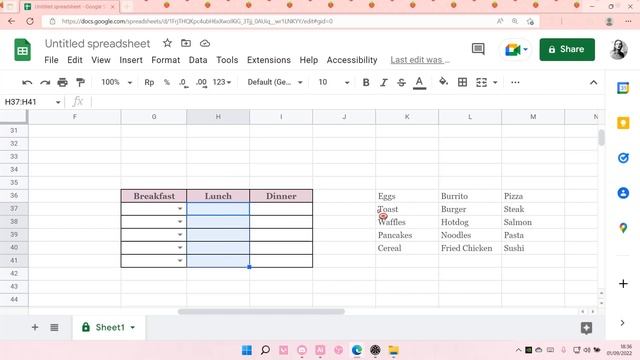Expand merge cells options arrow
640x360 pixels.
tap(495, 82)
